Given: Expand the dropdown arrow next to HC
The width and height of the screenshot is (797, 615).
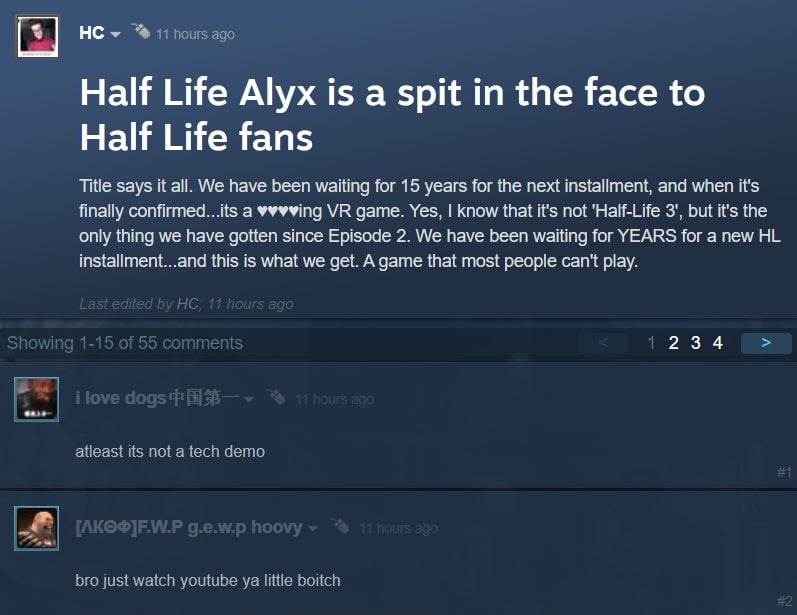Looking at the screenshot, I should 115,34.
